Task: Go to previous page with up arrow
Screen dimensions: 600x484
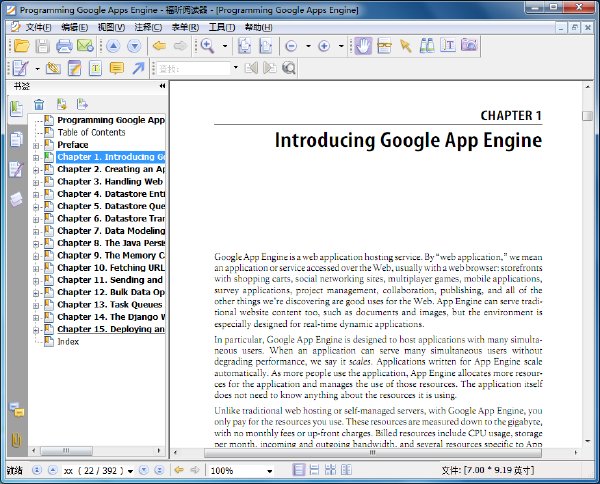Action: (113, 46)
